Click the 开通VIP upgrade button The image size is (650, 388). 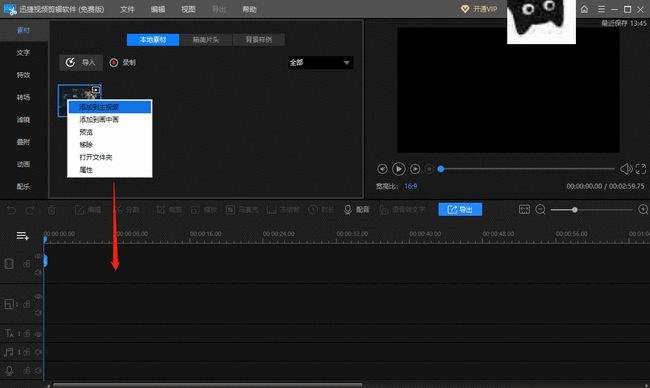tap(479, 9)
